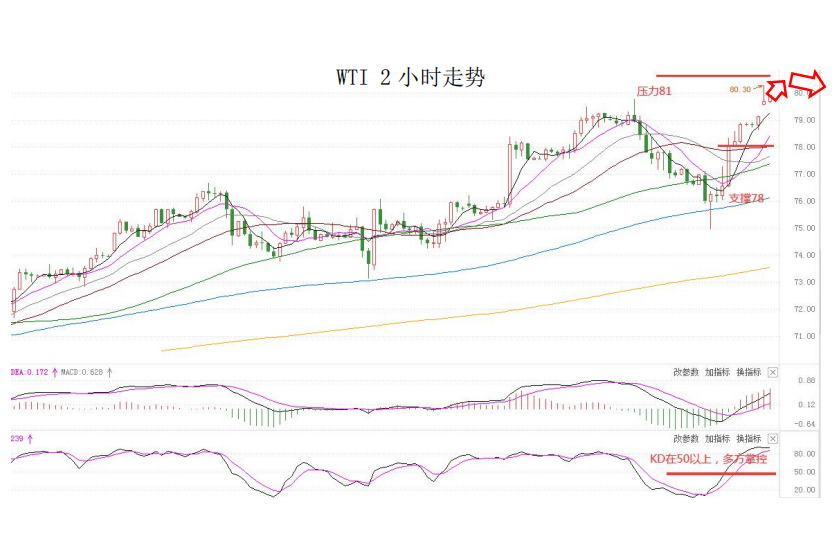Screen dimensions: 832x537
Task: Click the 80.30 high price label
Action: click(x=740, y=89)
